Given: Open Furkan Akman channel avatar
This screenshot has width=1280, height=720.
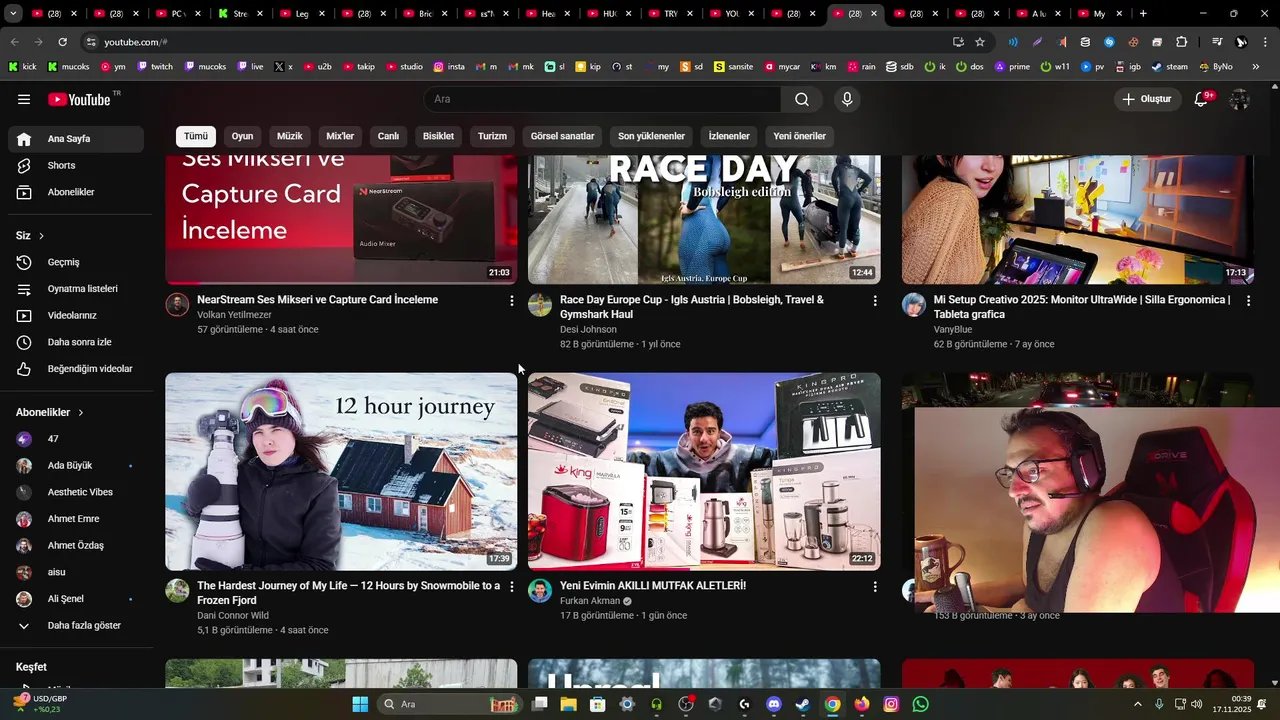Looking at the screenshot, I should [x=540, y=591].
